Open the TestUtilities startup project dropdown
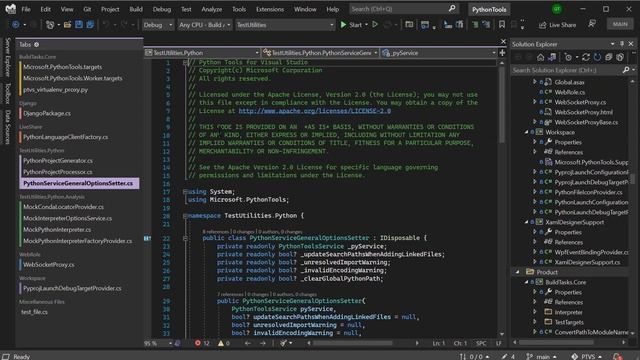Image resolution: width=640 pixels, height=360 pixels. point(284,25)
